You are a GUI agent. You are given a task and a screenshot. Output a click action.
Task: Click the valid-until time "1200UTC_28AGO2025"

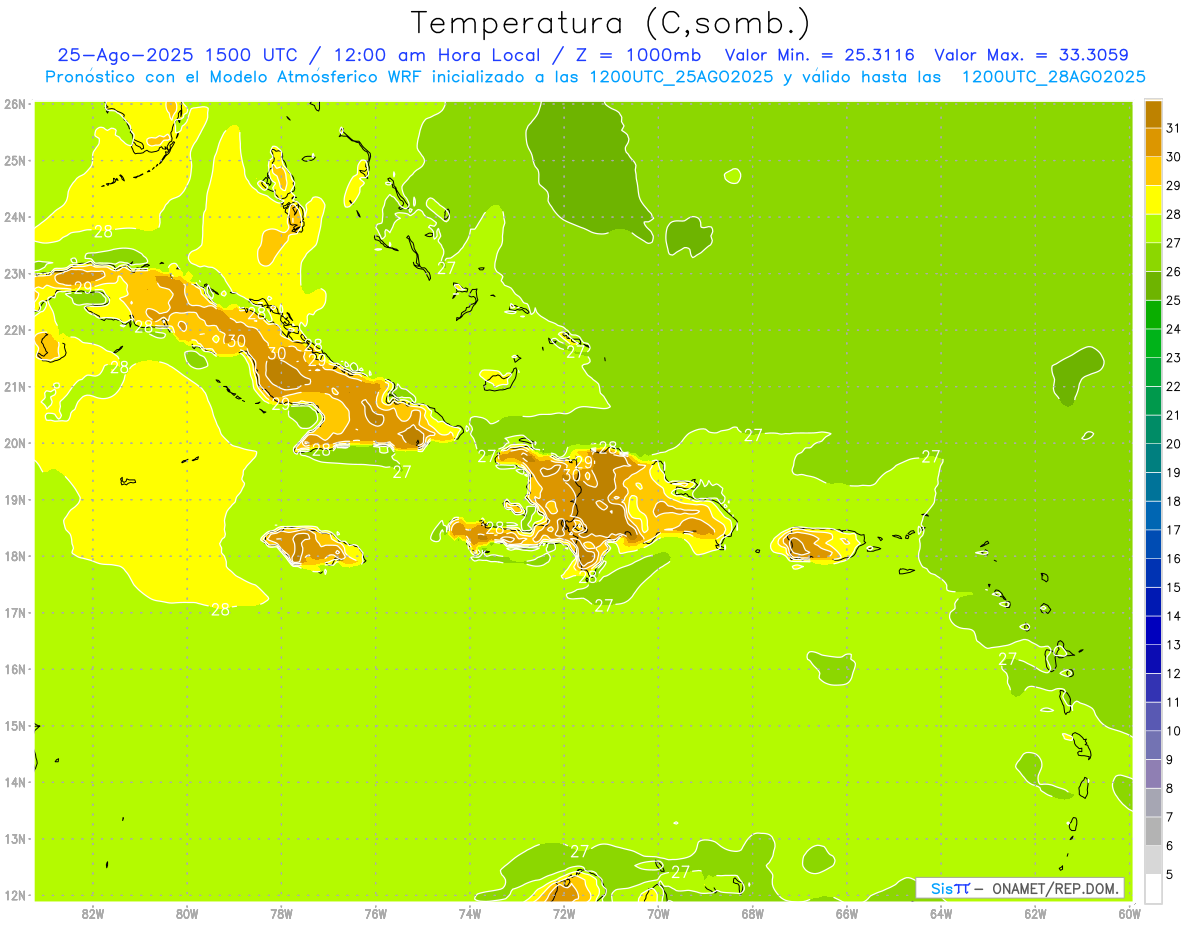pyautogui.click(x=1053, y=76)
